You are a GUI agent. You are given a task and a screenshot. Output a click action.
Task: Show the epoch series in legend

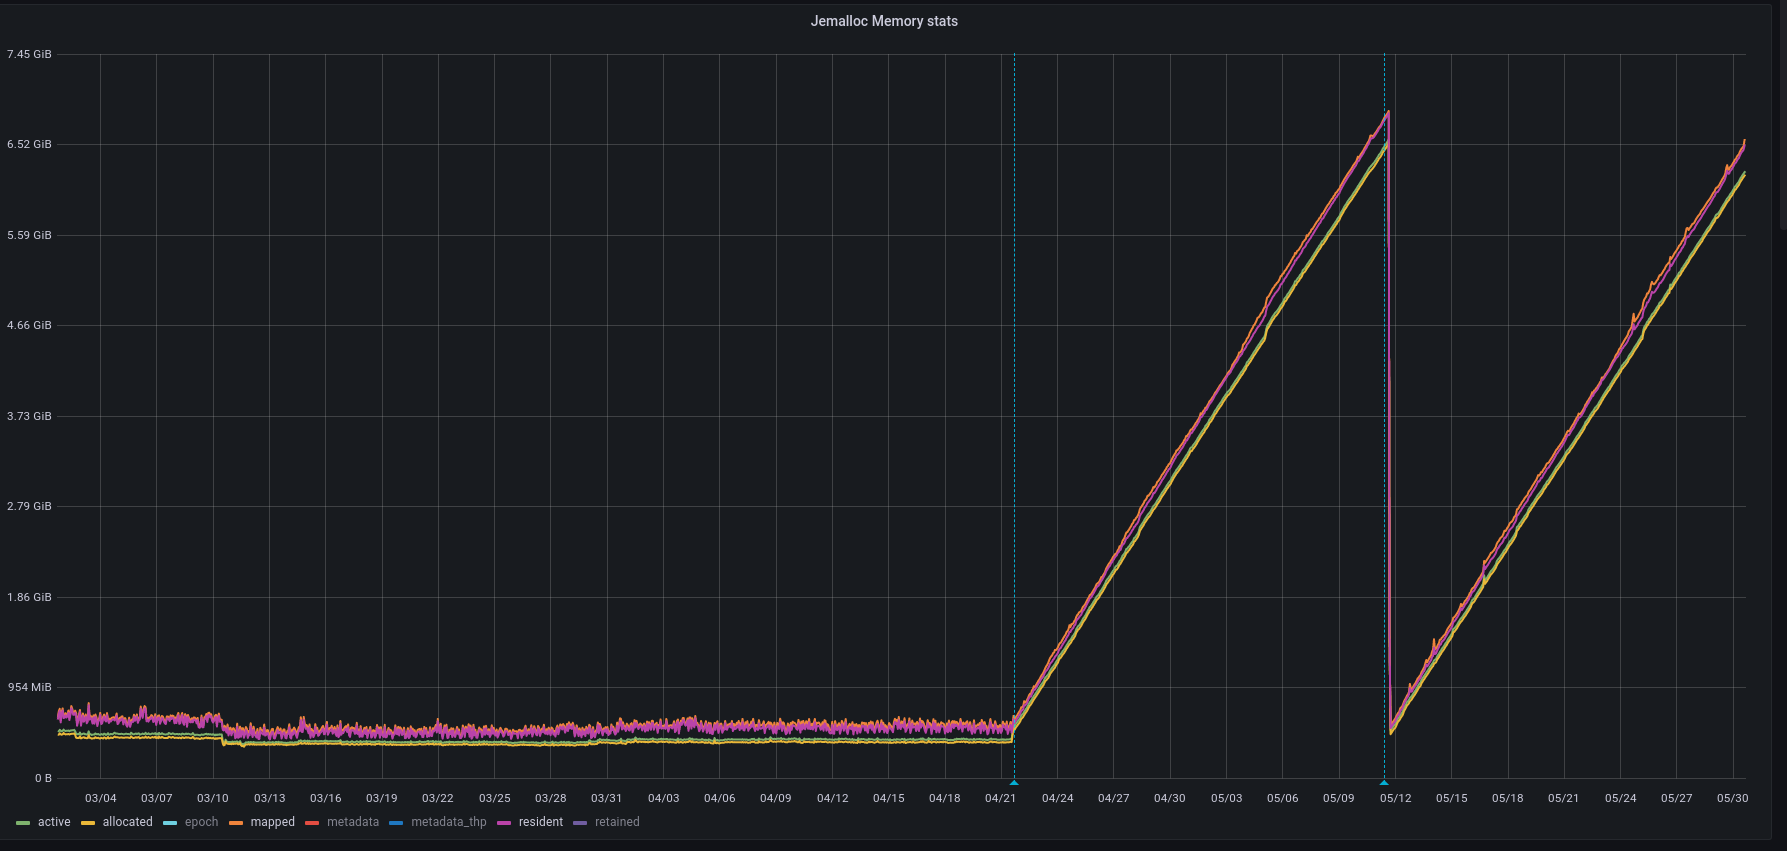pyautogui.click(x=201, y=822)
